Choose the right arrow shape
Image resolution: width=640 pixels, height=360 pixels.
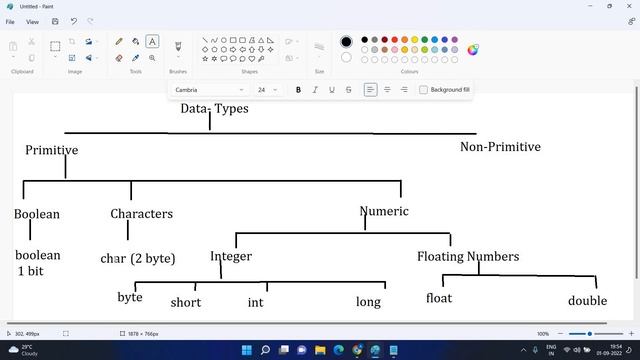pyautogui.click(x=233, y=49)
